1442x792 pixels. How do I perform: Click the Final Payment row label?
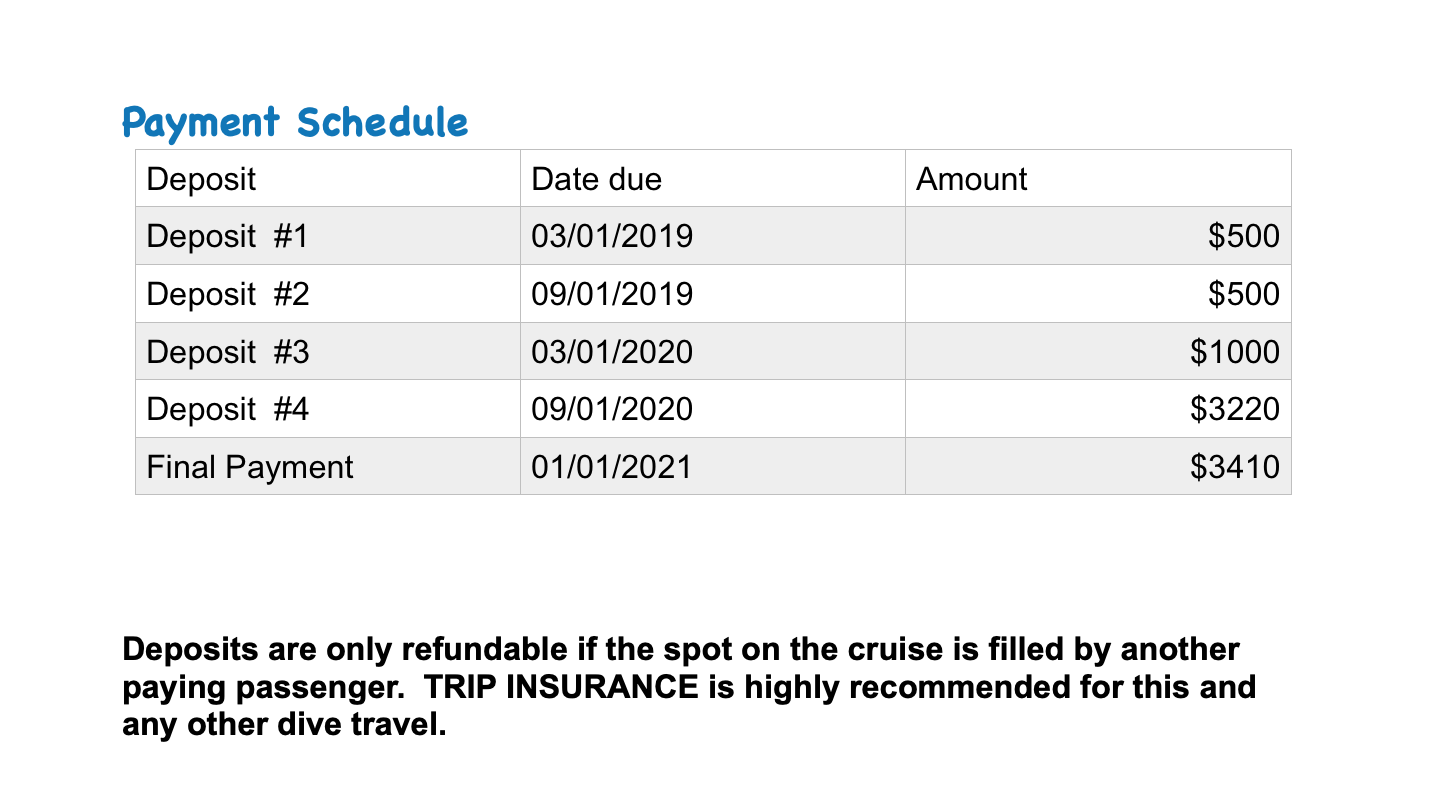point(328,466)
